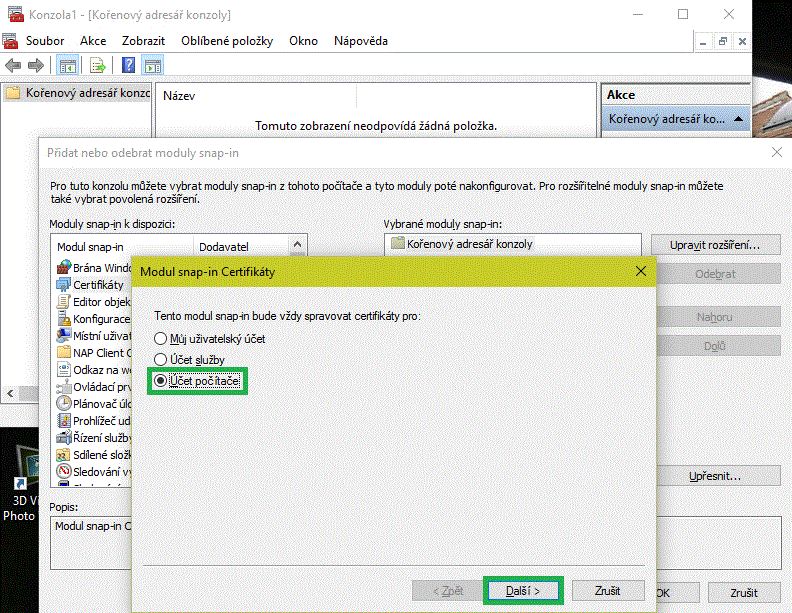
Task: Click the Název column header
Action: [178, 96]
